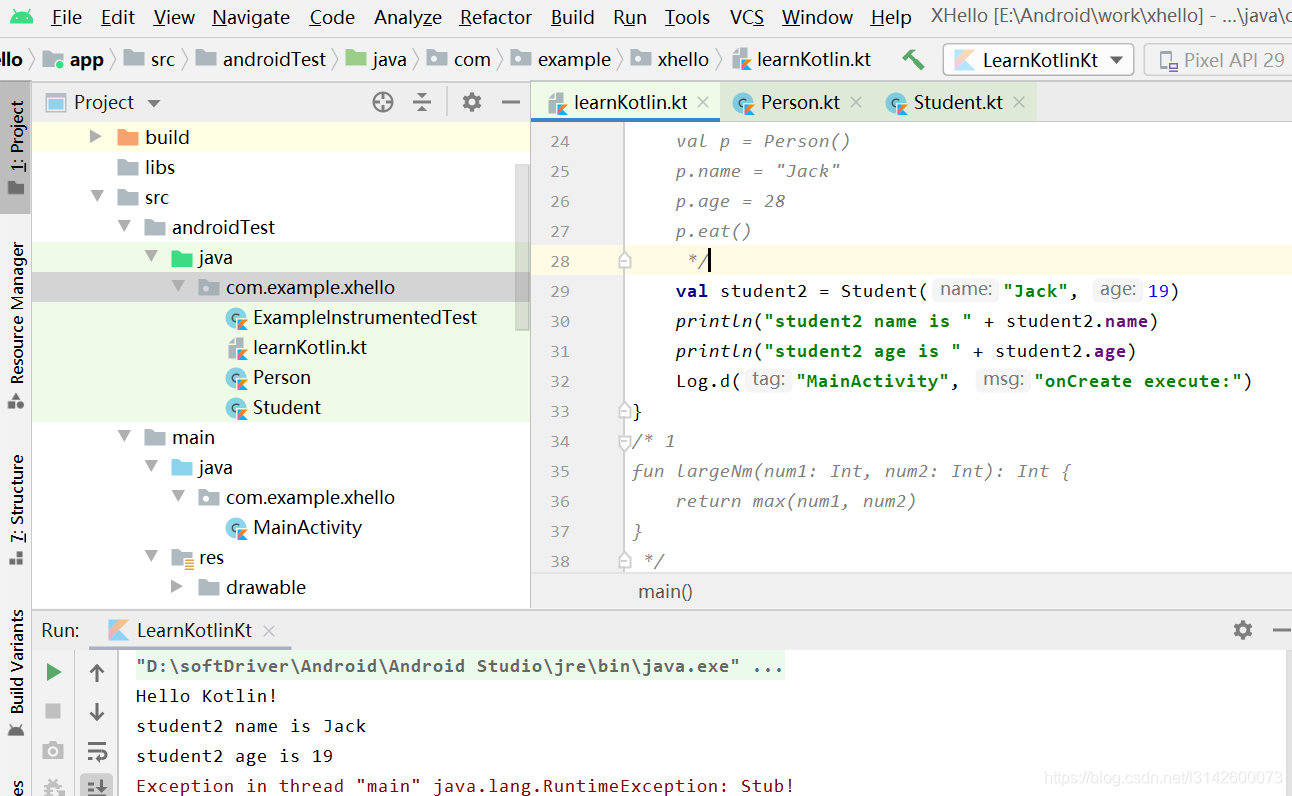This screenshot has height=796, width=1292.
Task: Select ExampleInstrumentedTest in project tree
Action: (365, 317)
